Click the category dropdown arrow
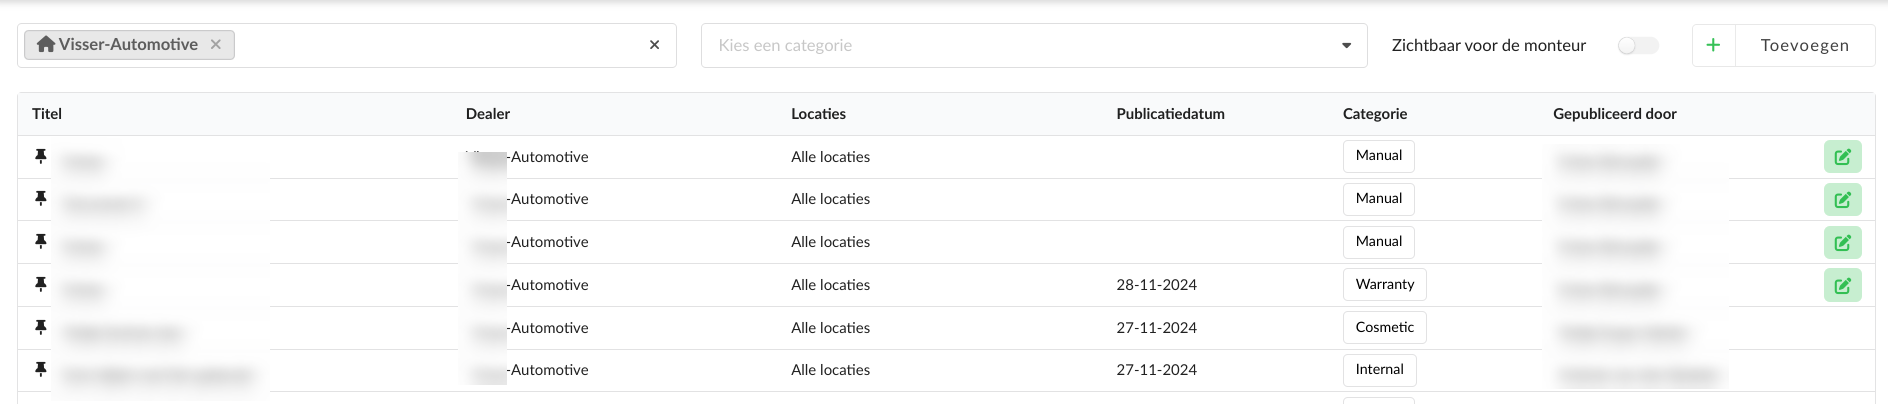Screen dimensions: 1888x404 pos(1346,45)
